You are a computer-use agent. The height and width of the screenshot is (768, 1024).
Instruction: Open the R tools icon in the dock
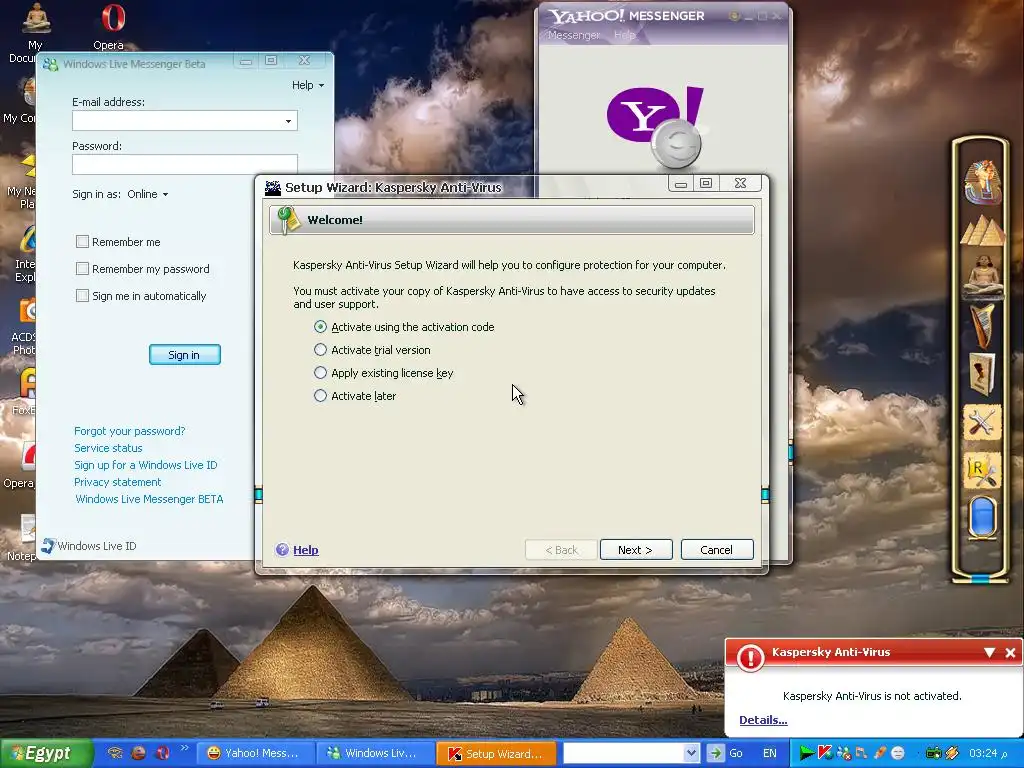coord(982,472)
